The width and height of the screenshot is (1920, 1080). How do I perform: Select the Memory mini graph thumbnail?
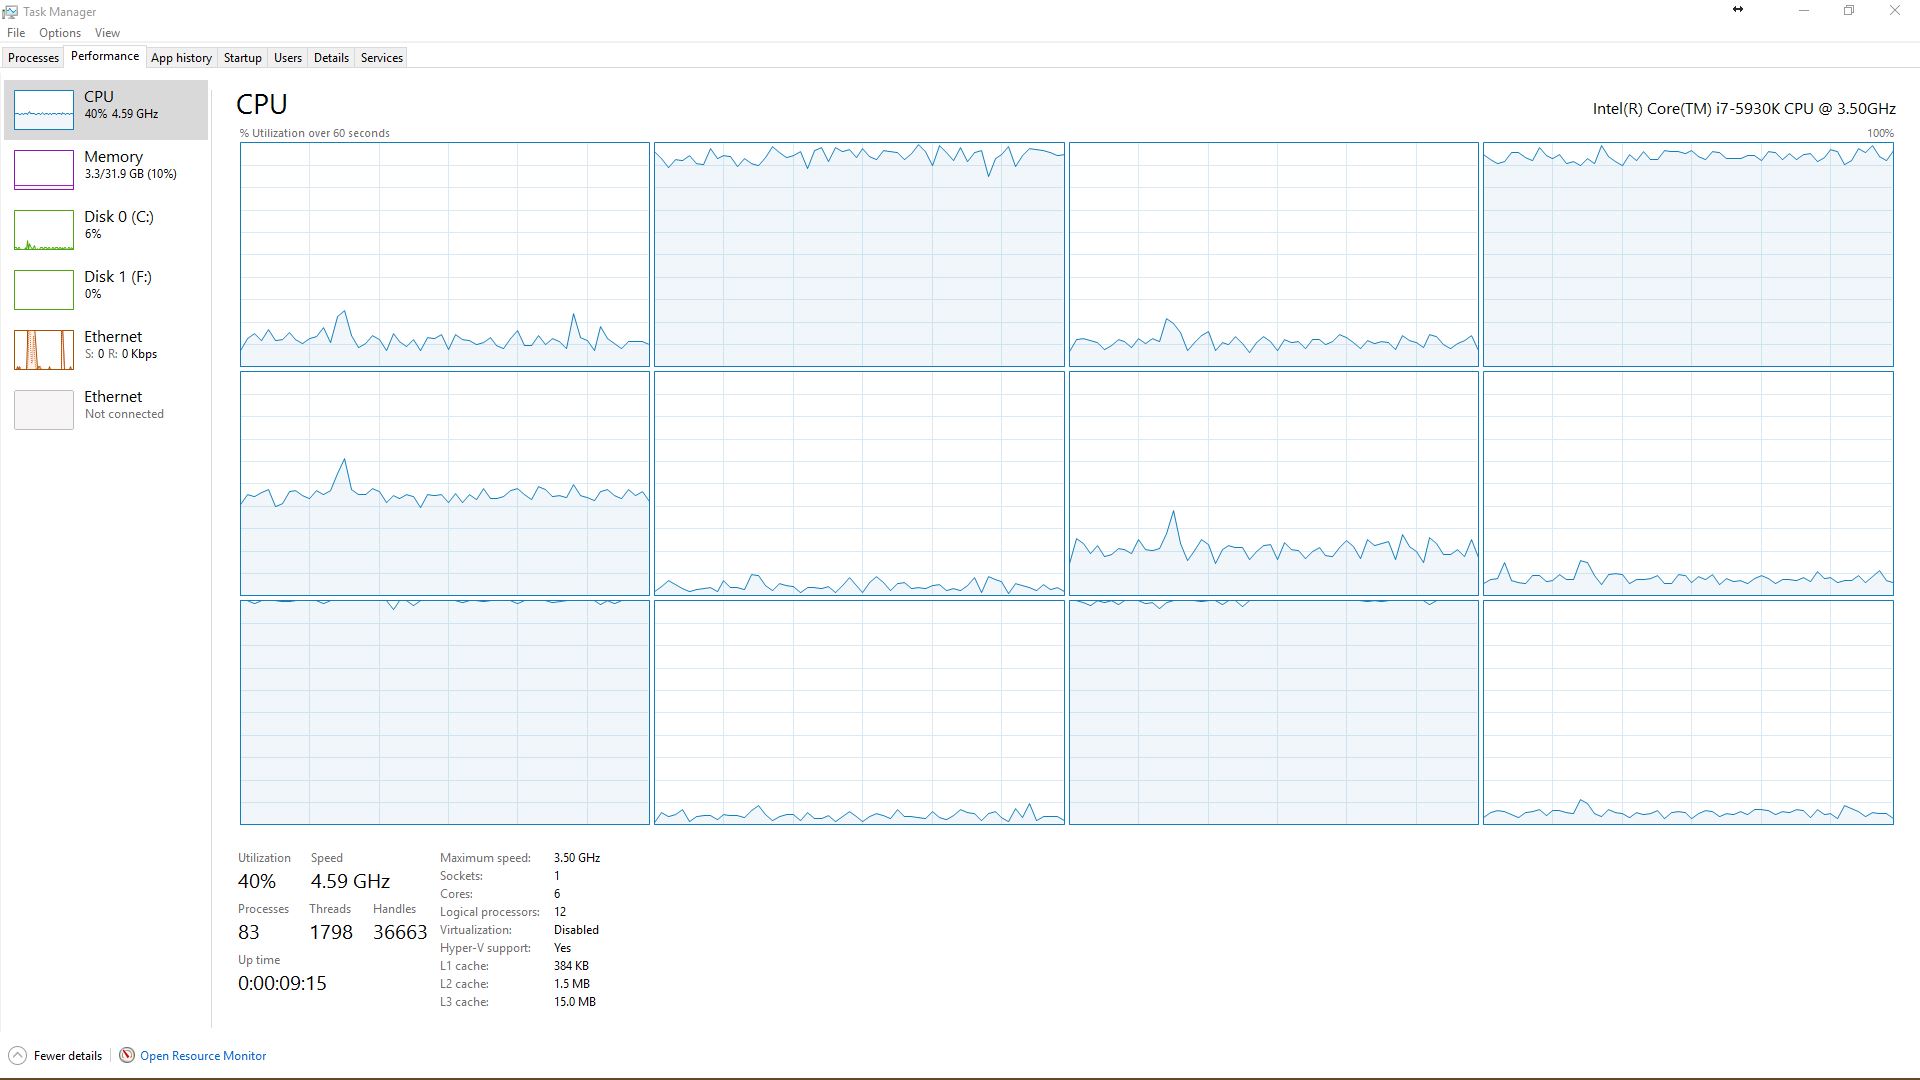tap(44, 169)
